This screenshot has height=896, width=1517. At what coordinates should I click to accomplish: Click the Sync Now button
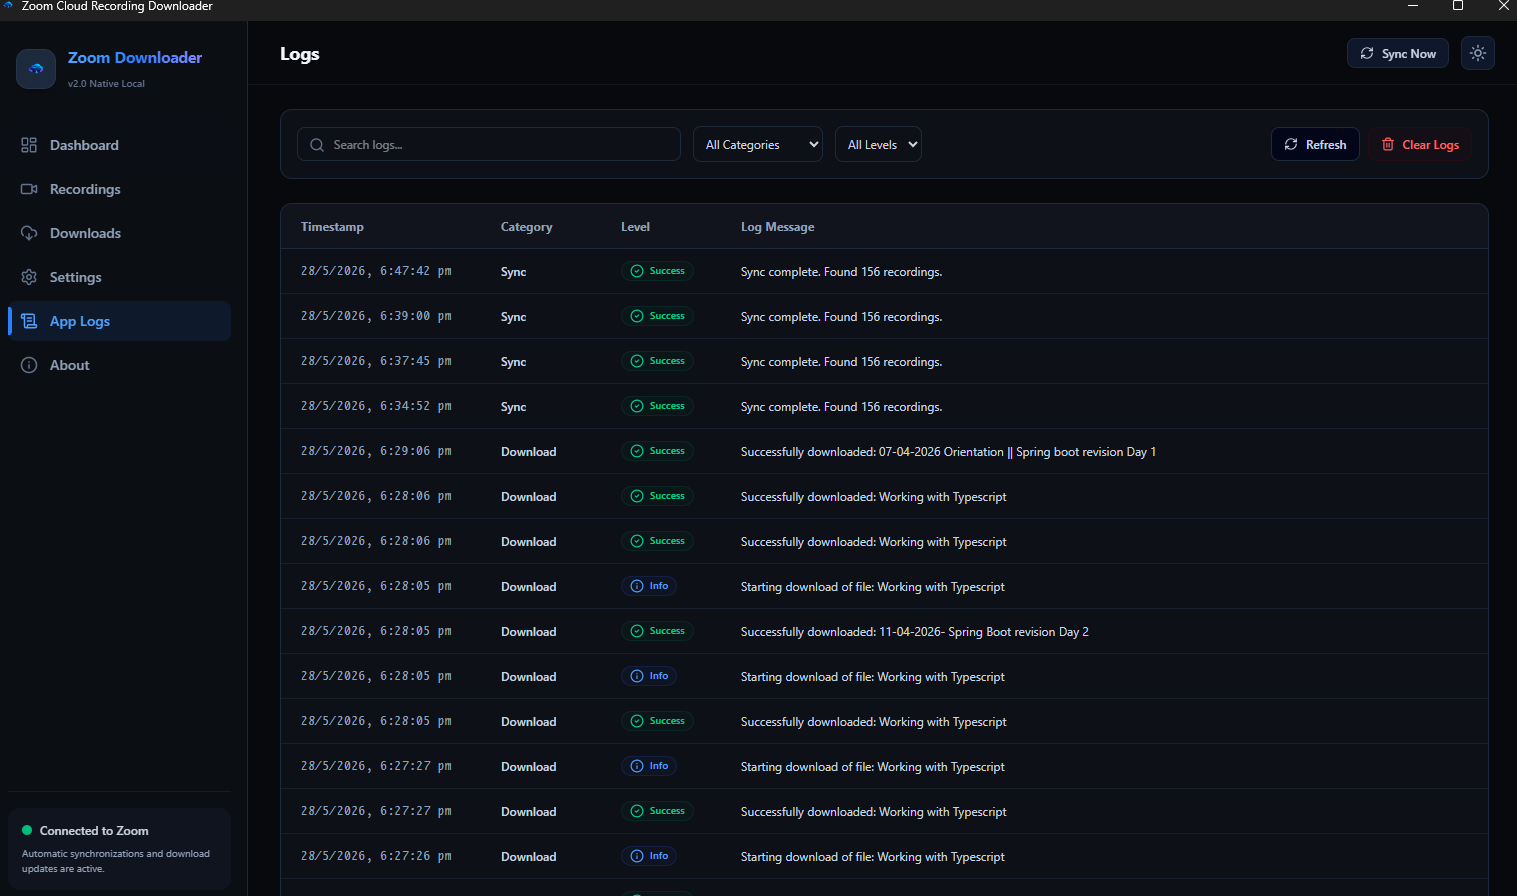1397,53
